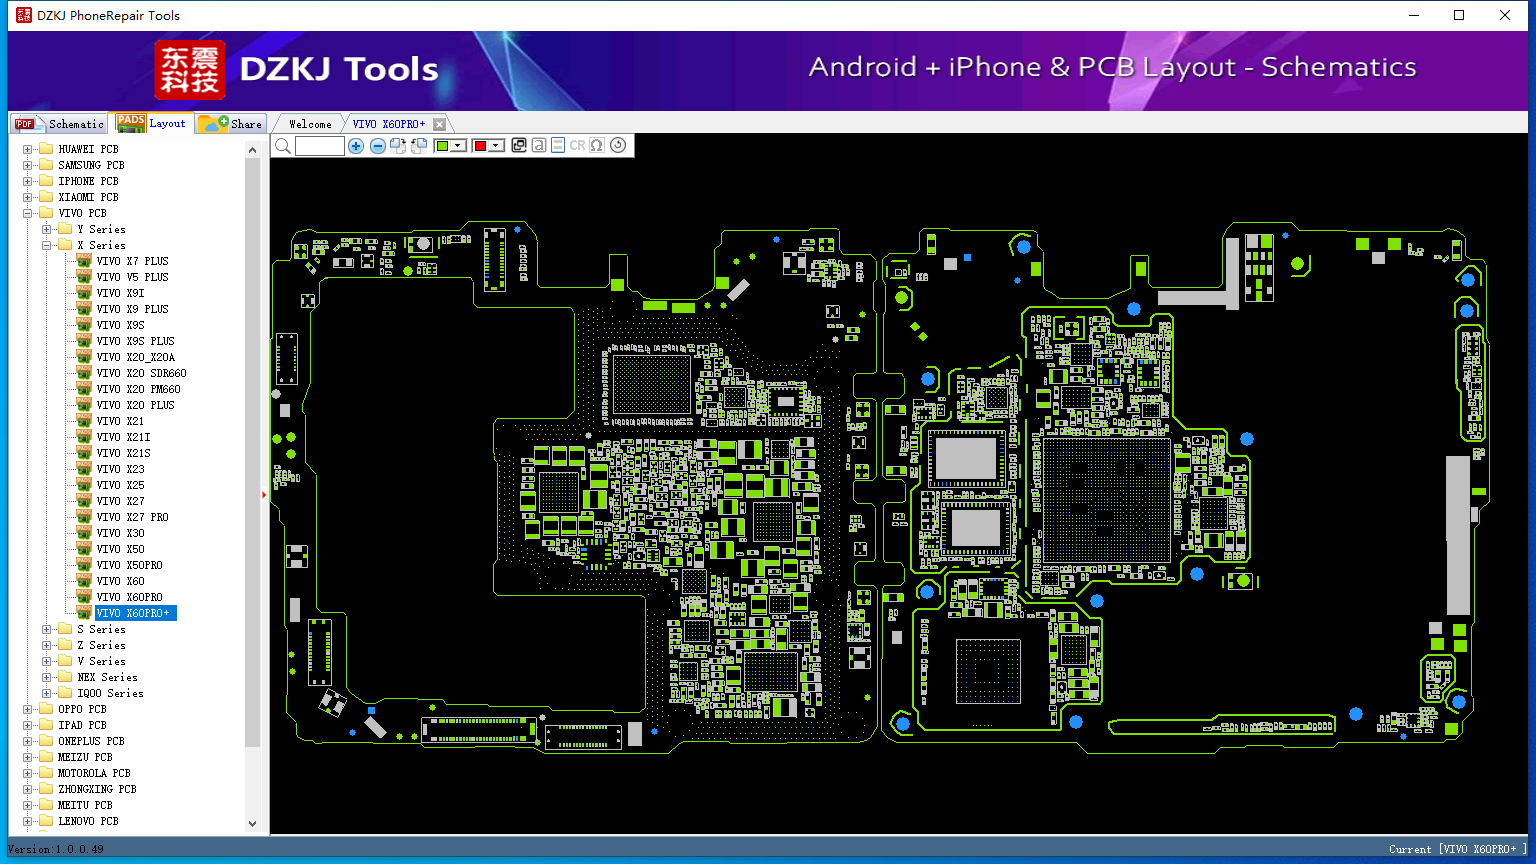Open VIVO X20 SDR660 layout

click(x=142, y=373)
